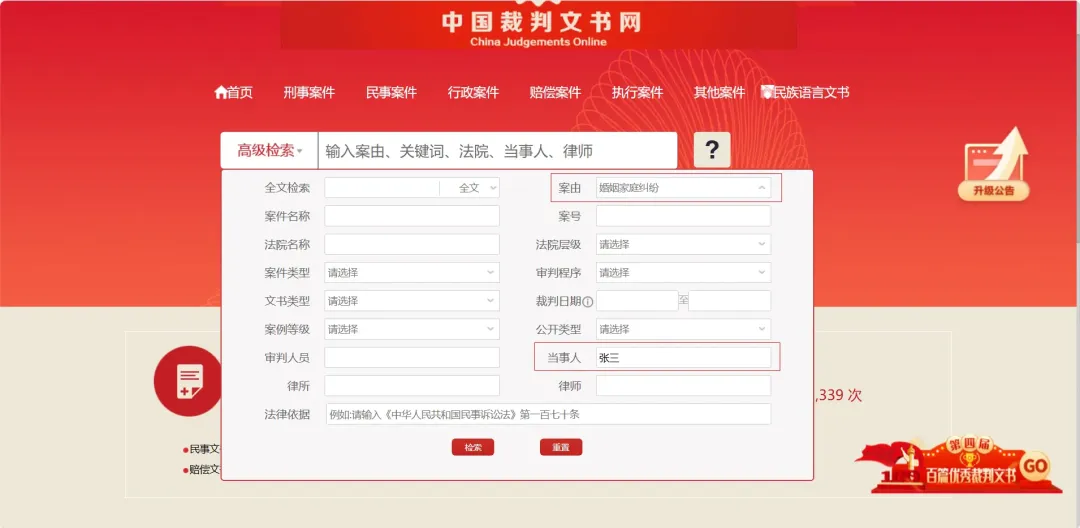Viewport: 1080px width, 528px height.
Task: Expand the 审判程序 dropdown
Action: click(x=683, y=273)
